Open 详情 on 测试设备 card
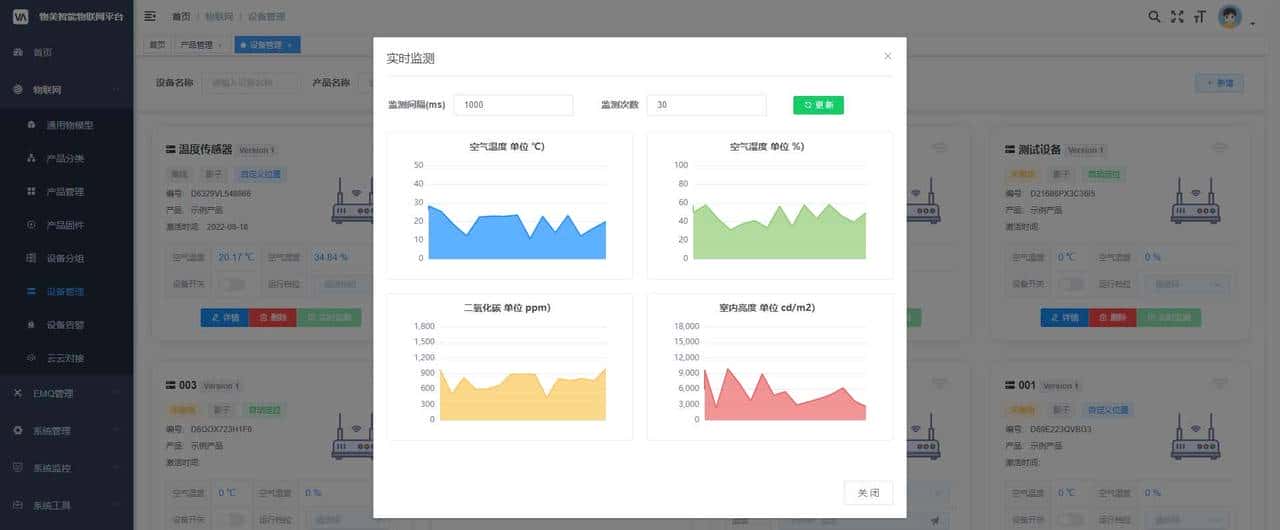 click(x=1065, y=317)
